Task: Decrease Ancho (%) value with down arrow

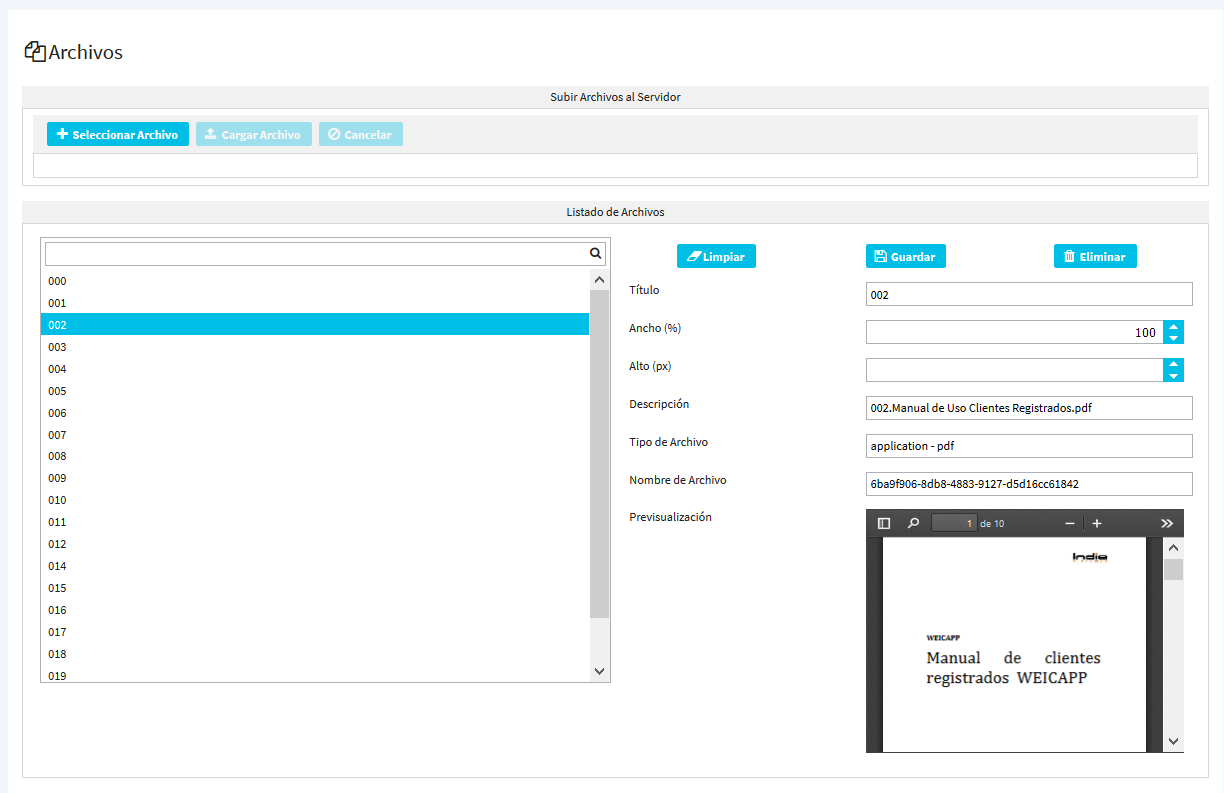Action: [x=1173, y=338]
